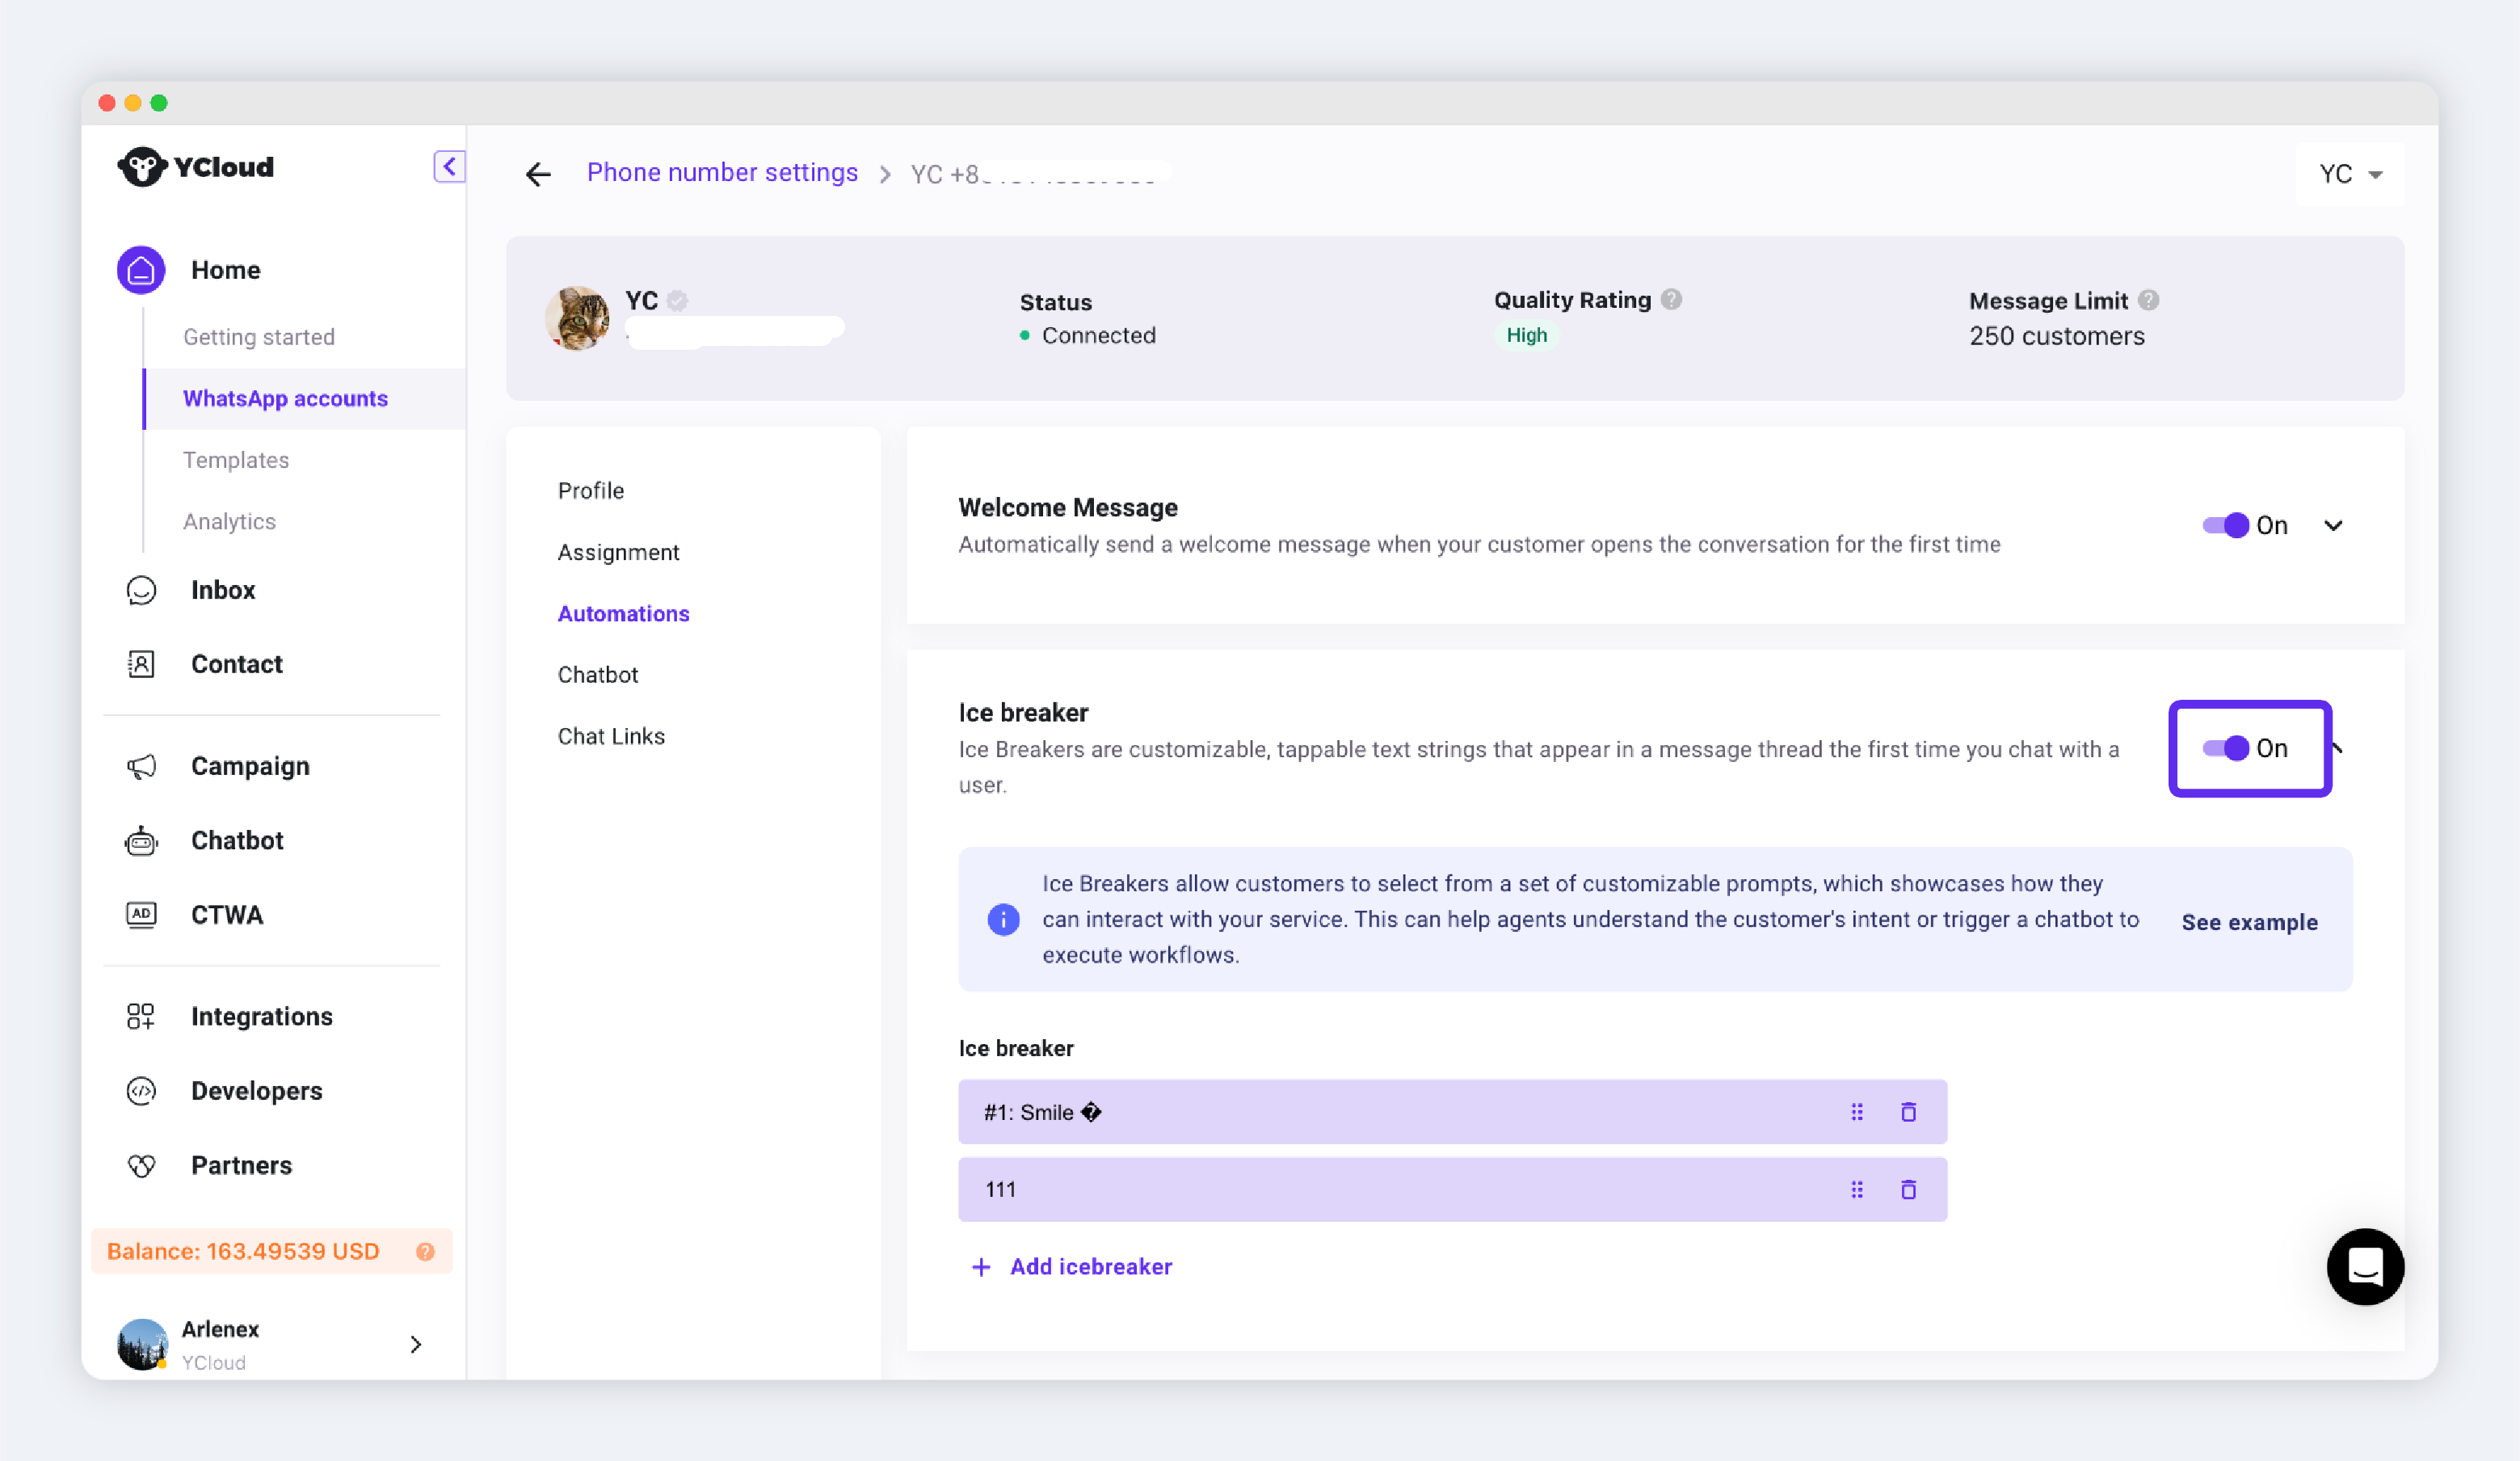This screenshot has height=1461, width=2520.
Task: Open Templates in the sidebar
Action: click(x=236, y=460)
